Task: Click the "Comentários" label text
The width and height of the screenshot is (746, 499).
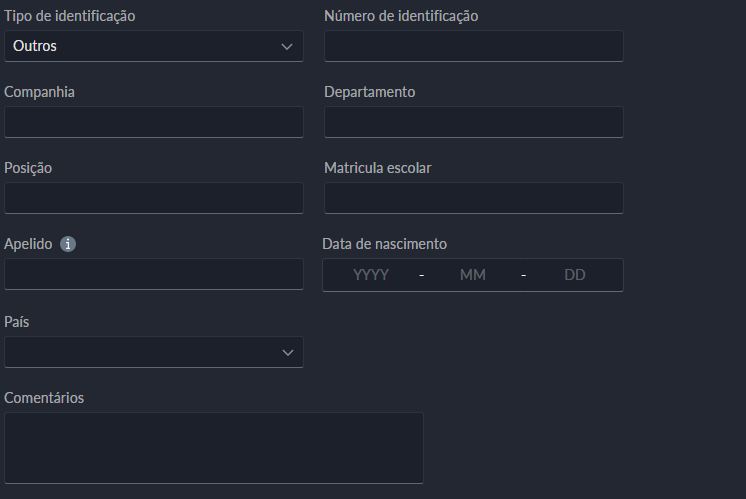Action: (44, 398)
